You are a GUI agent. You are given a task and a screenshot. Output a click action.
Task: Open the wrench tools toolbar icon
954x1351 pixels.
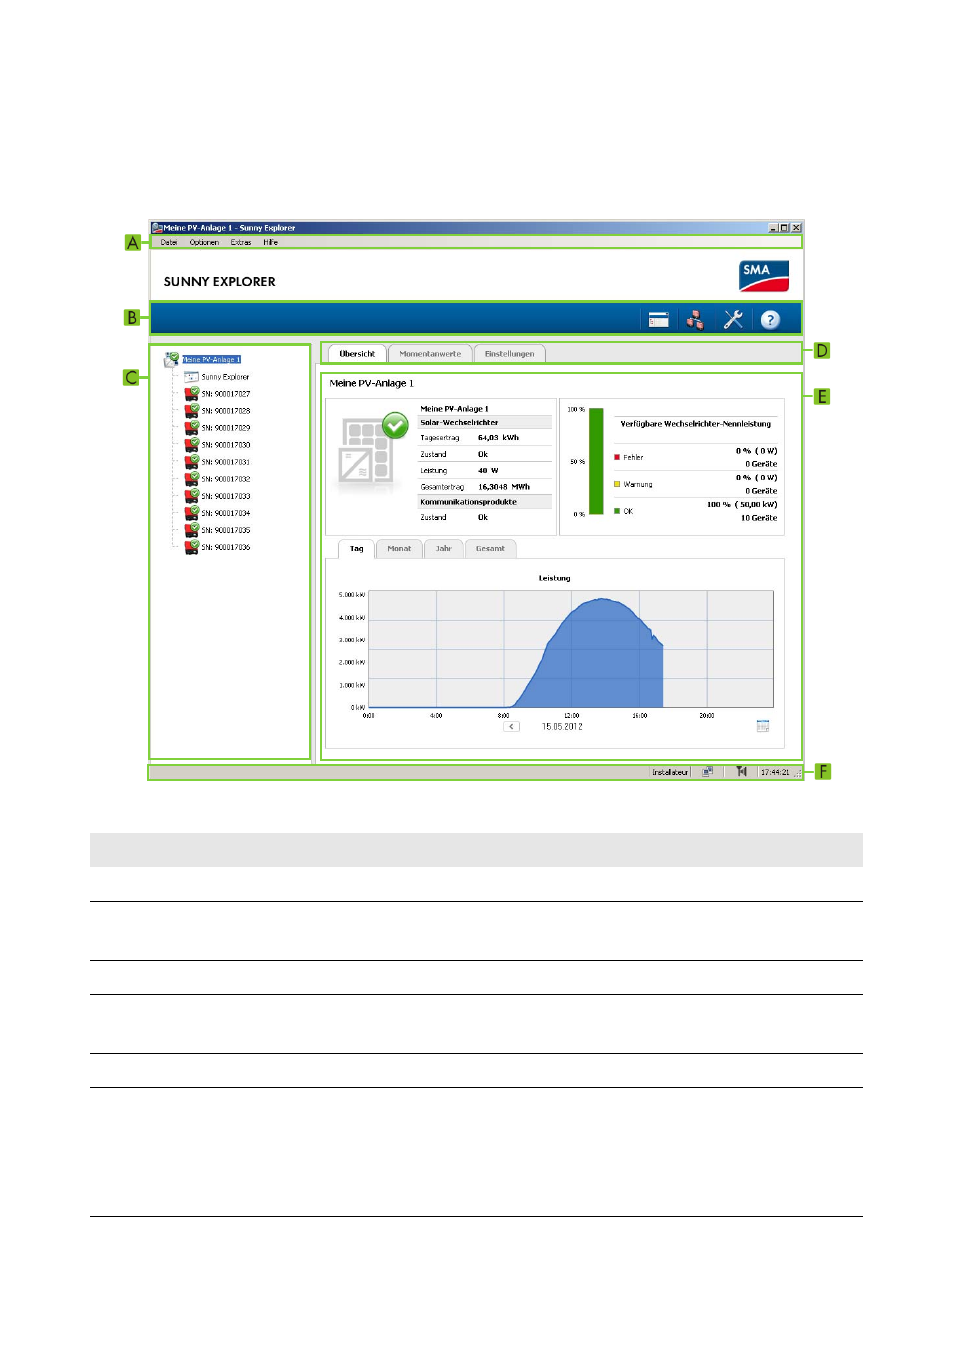[733, 320]
